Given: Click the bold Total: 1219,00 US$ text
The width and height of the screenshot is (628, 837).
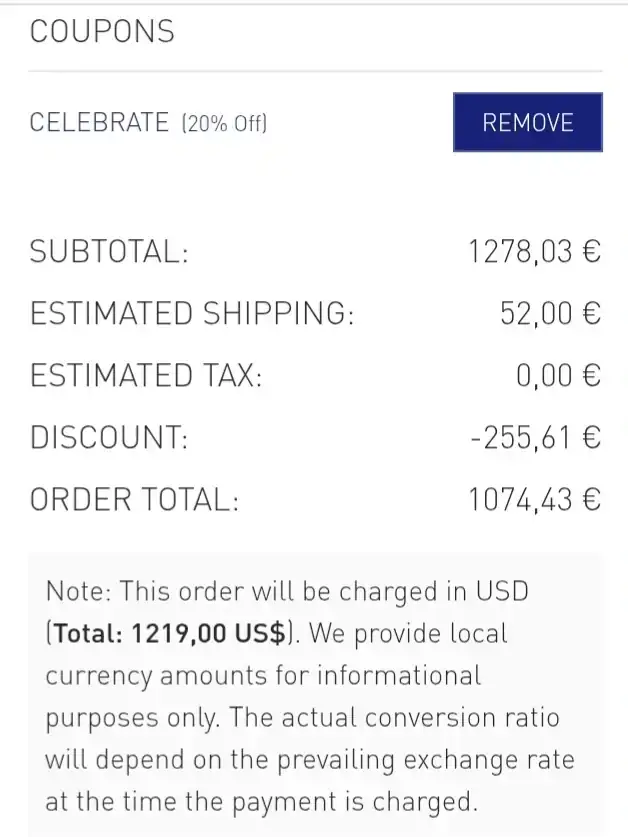Looking at the screenshot, I should tap(172, 634).
